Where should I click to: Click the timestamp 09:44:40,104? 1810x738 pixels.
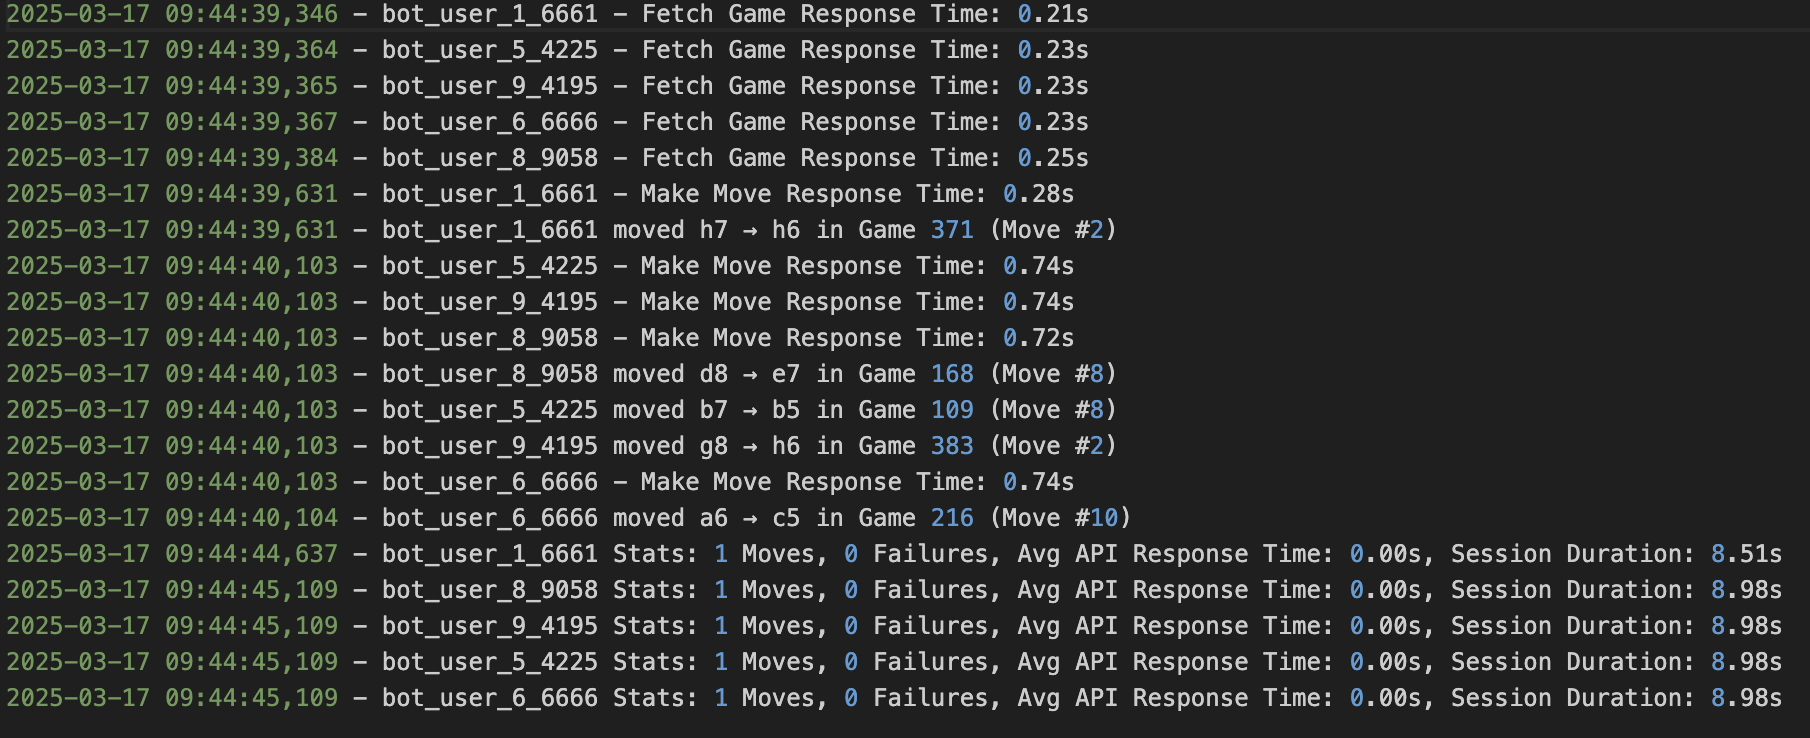[252, 518]
